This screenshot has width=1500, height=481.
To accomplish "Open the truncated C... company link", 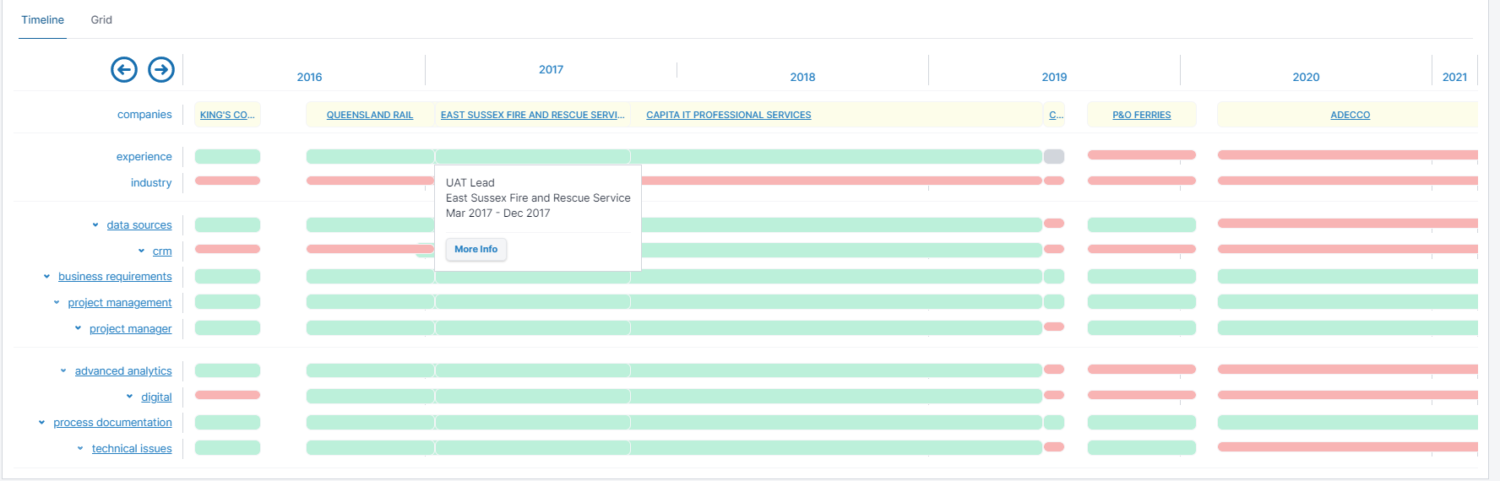I will pyautogui.click(x=1055, y=115).
